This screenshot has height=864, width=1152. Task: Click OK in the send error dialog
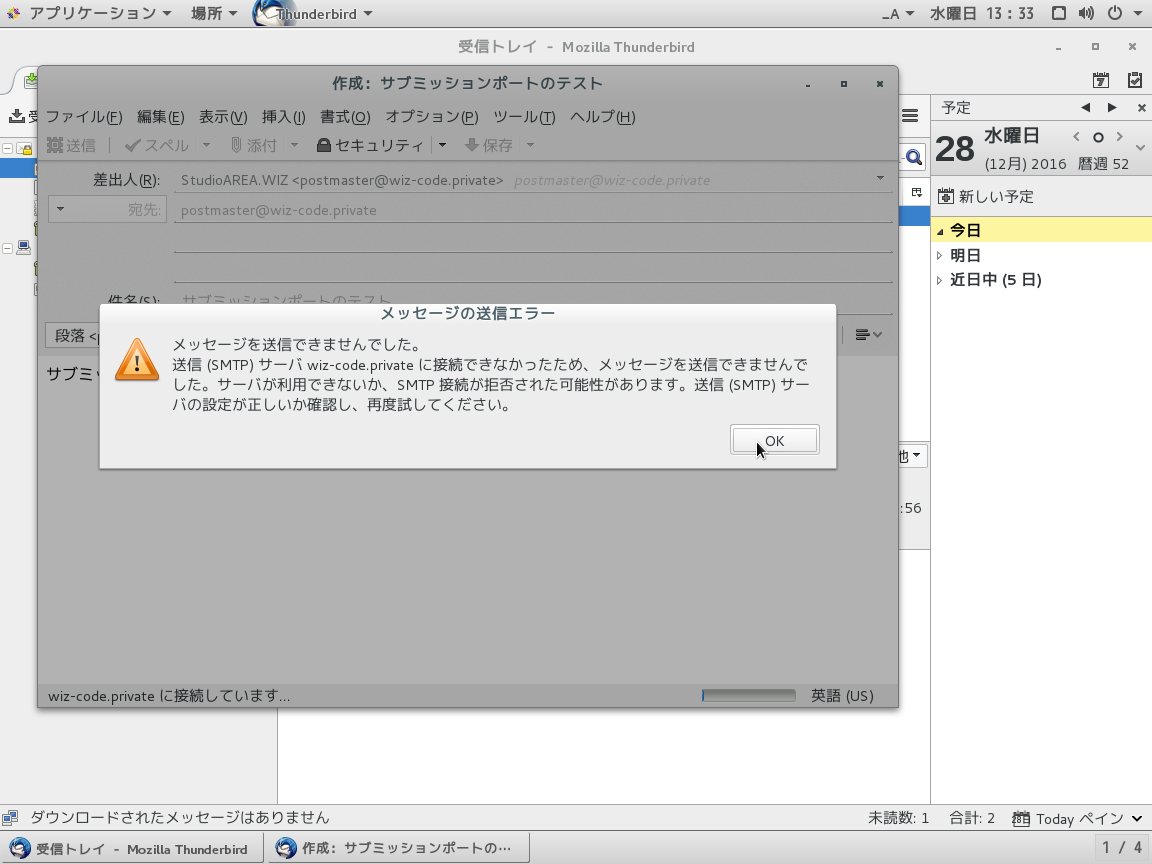point(774,440)
